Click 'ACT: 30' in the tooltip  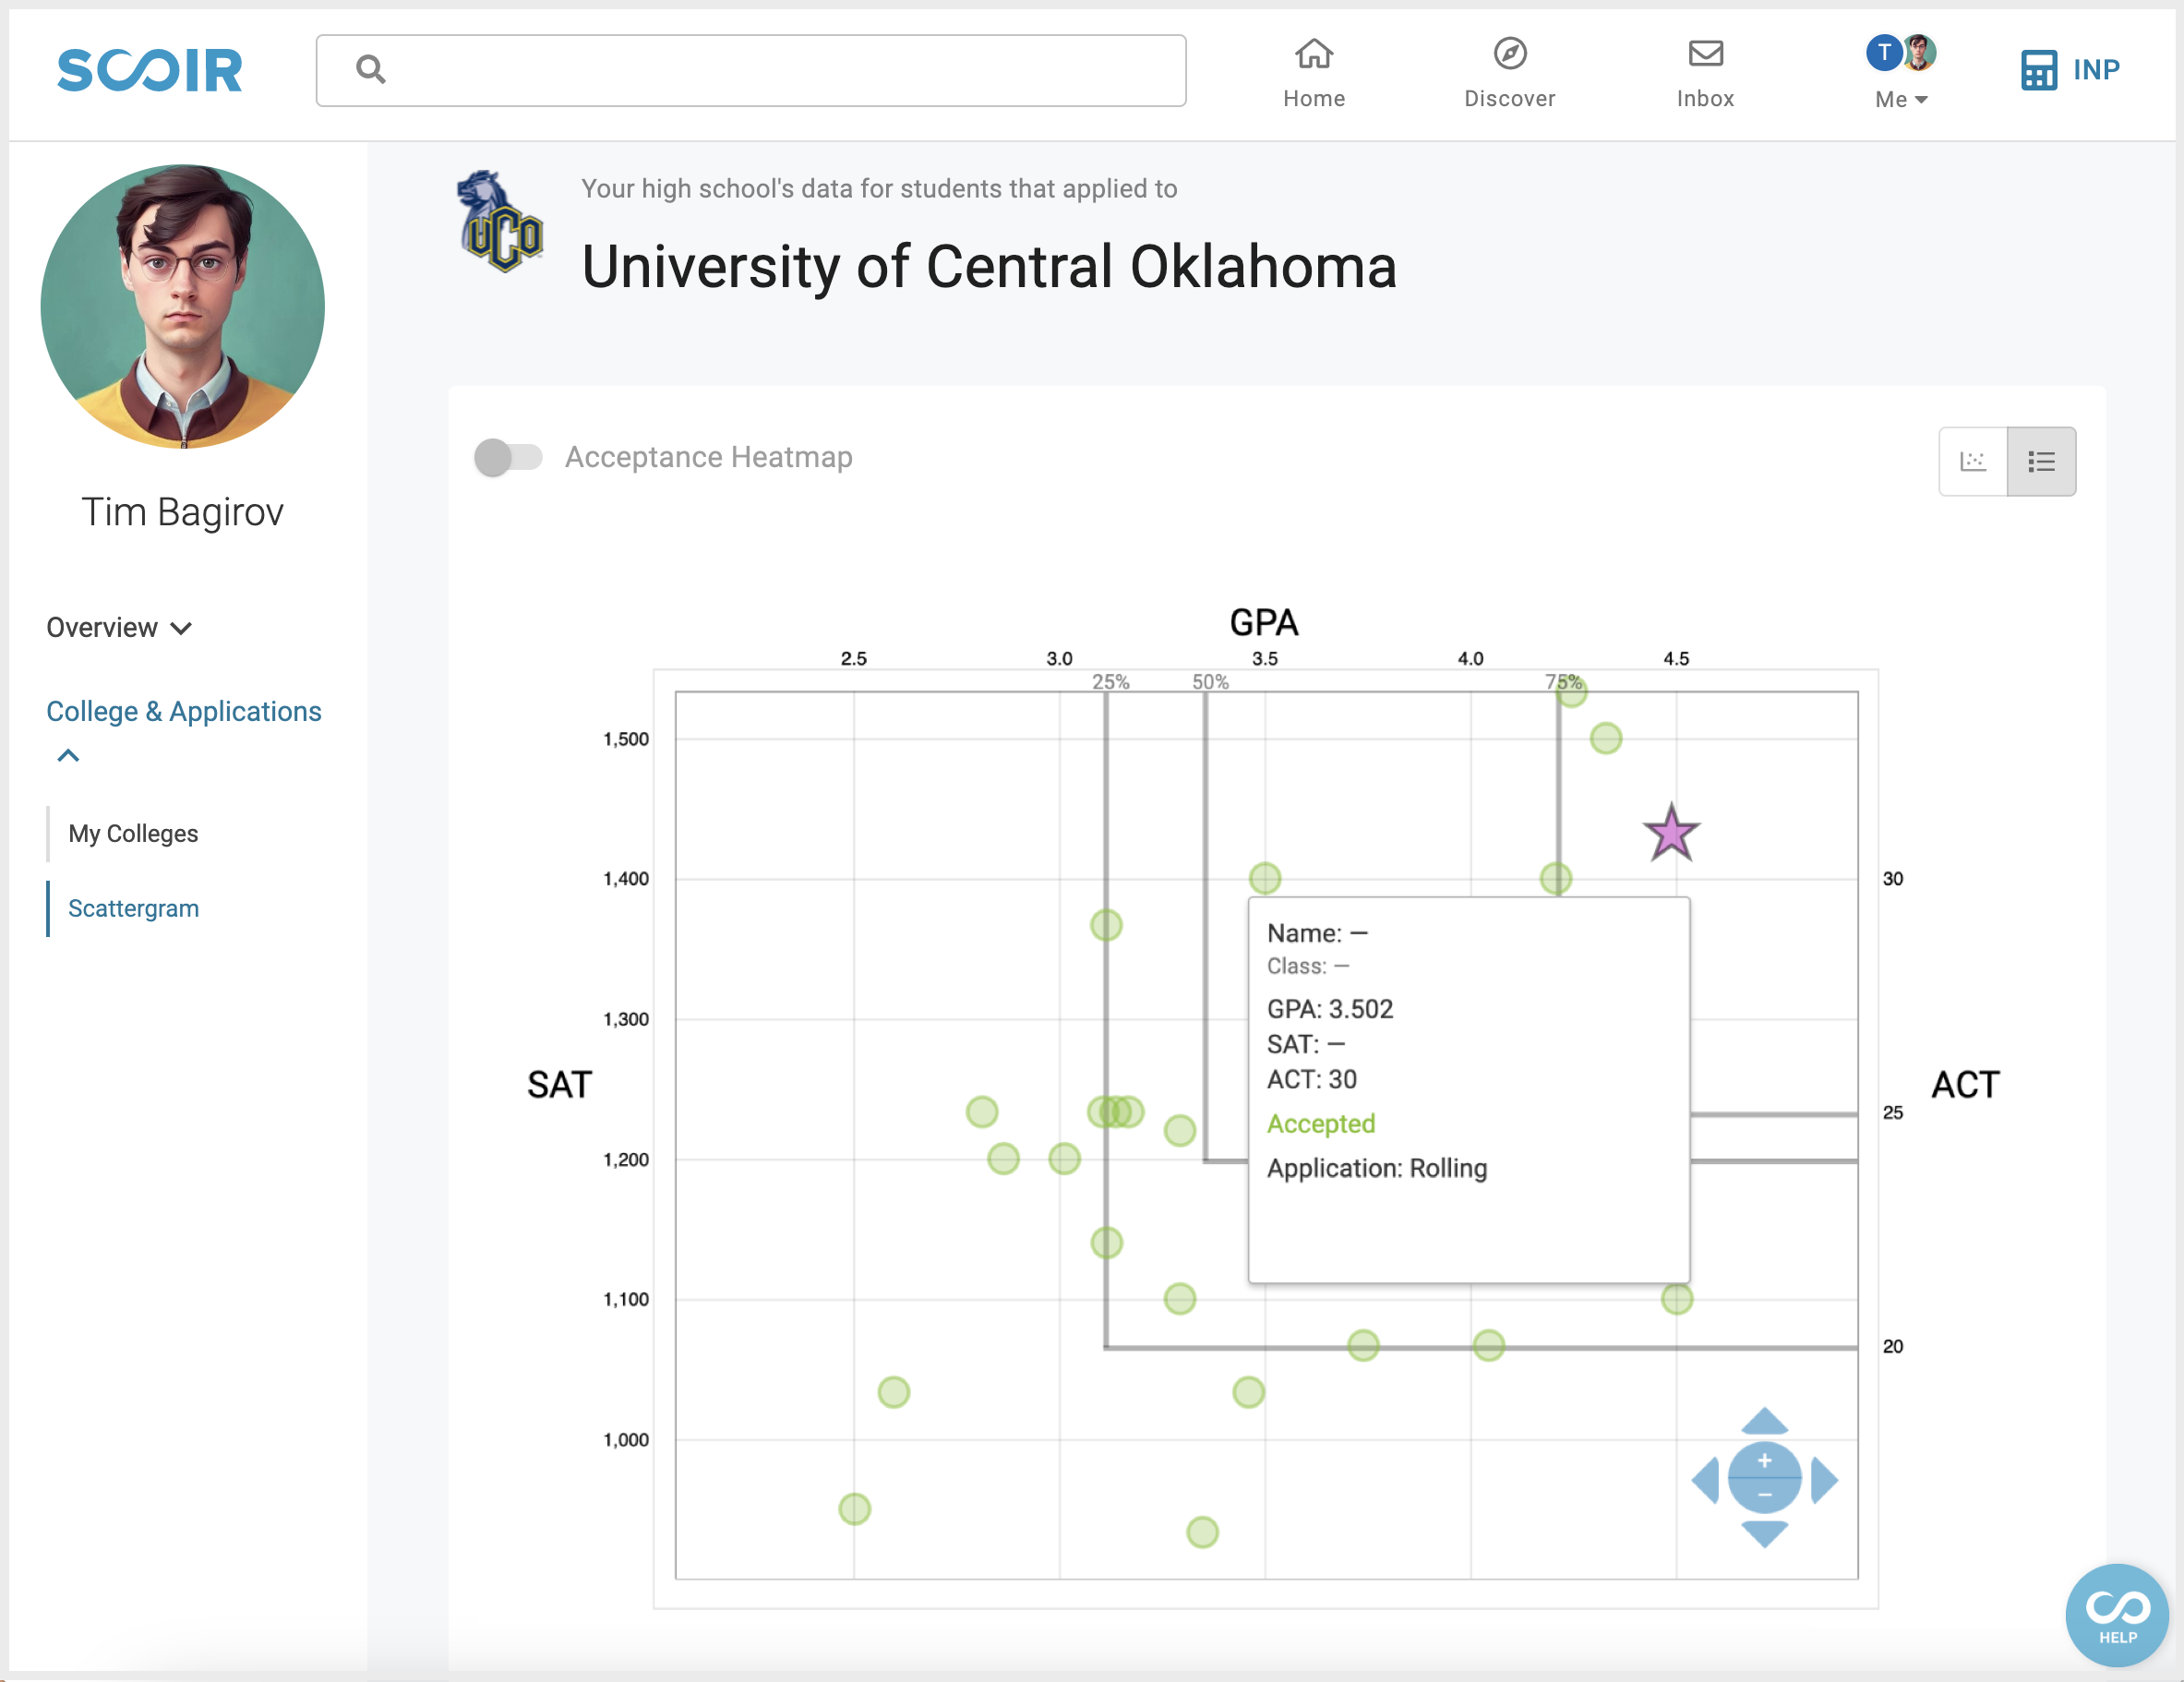(1312, 1079)
